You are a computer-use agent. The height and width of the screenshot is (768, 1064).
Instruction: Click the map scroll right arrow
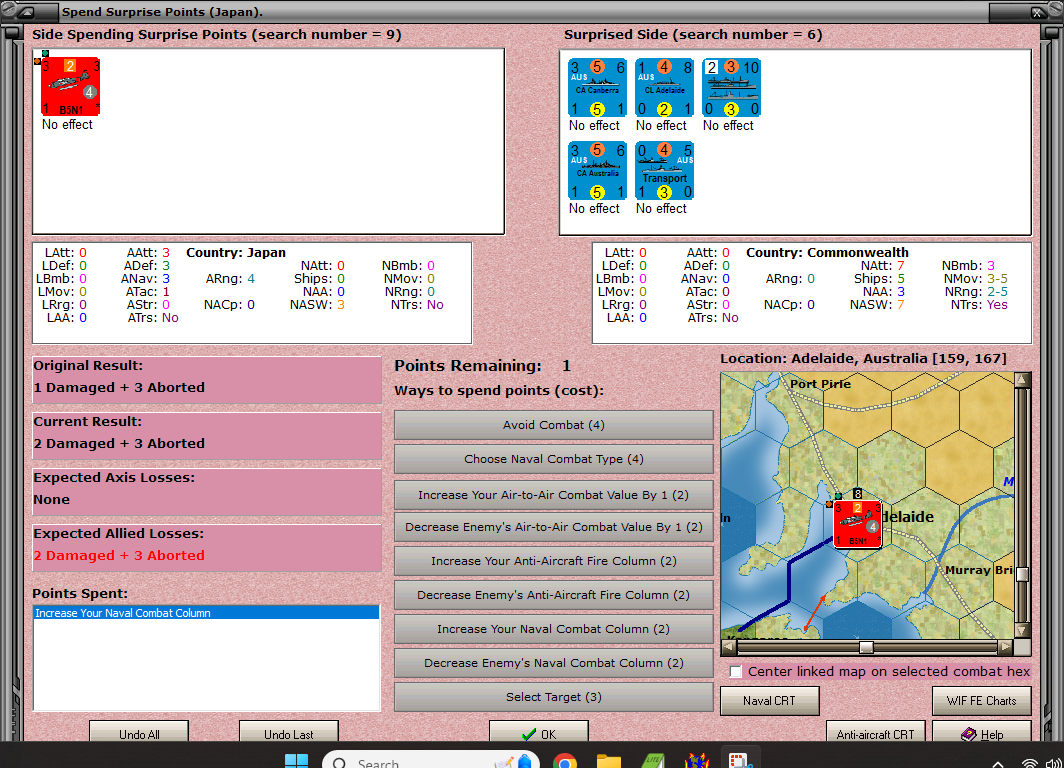click(x=1006, y=647)
